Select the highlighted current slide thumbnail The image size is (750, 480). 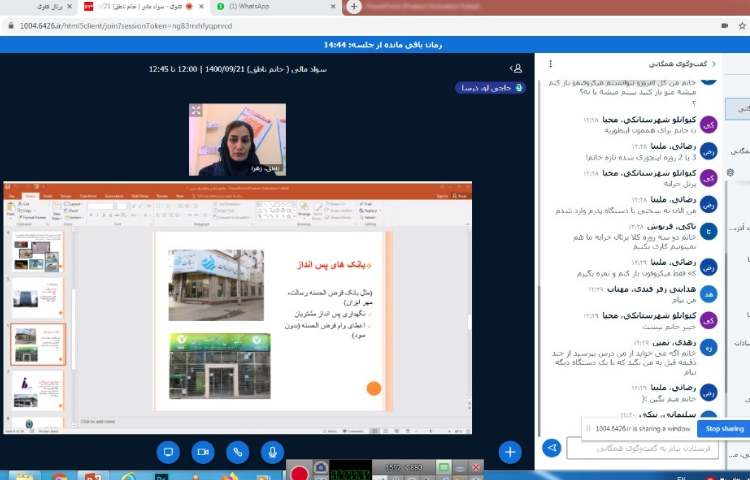coord(38,344)
